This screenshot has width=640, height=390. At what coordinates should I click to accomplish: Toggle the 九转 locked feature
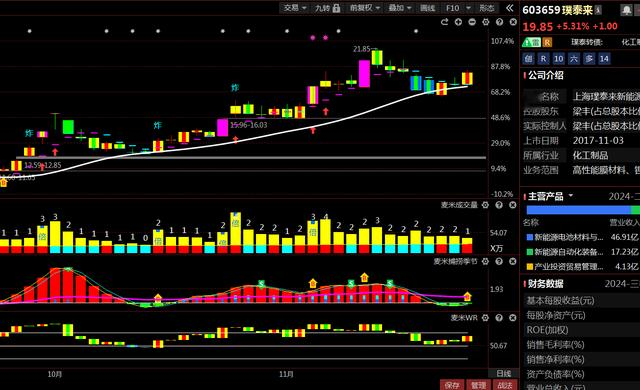(x=327, y=8)
